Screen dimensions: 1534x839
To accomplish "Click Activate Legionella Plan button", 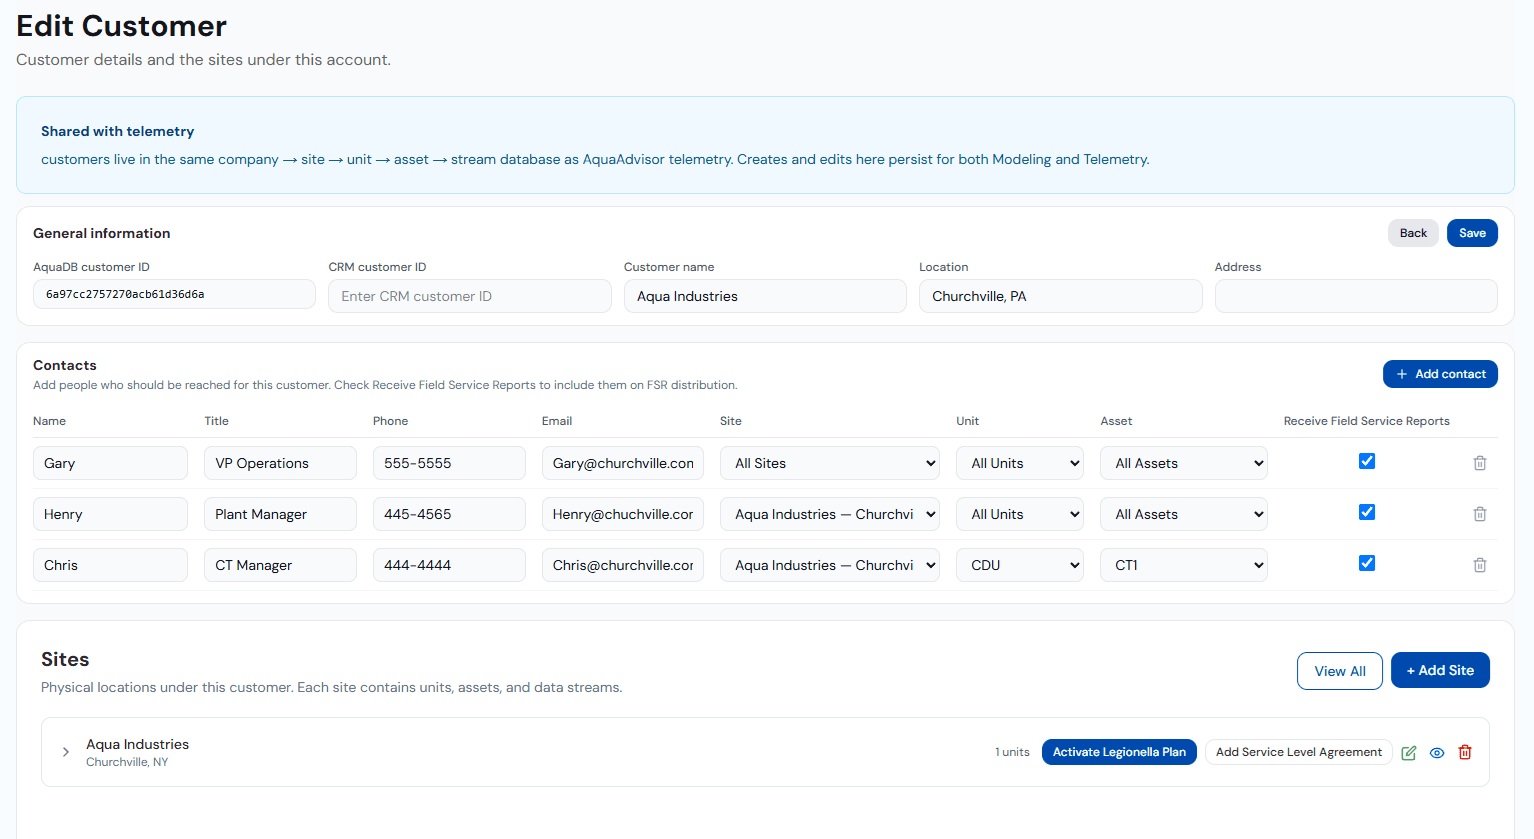I will click(1119, 752).
